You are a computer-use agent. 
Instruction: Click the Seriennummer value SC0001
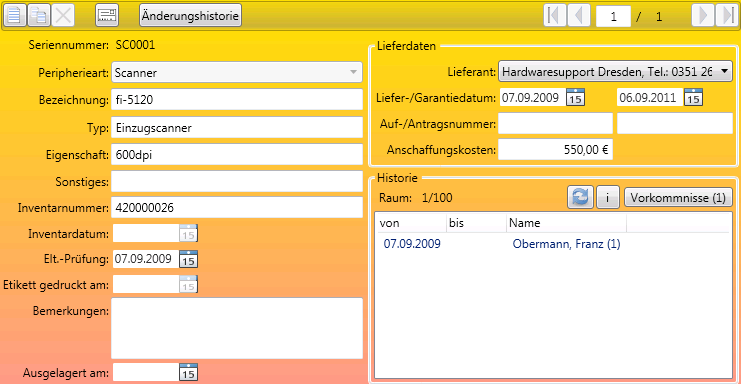(135, 45)
